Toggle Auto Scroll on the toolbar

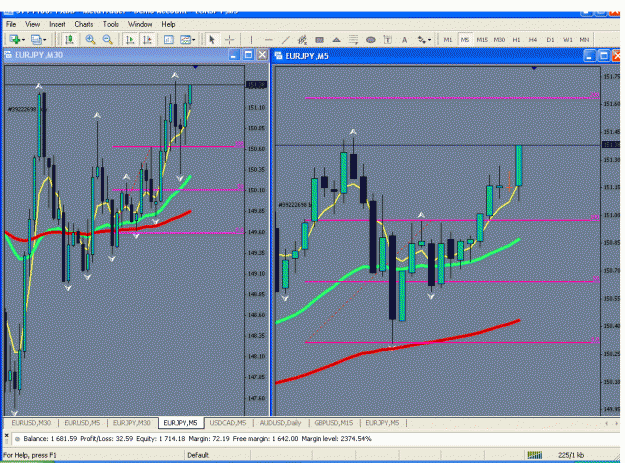click(x=130, y=39)
